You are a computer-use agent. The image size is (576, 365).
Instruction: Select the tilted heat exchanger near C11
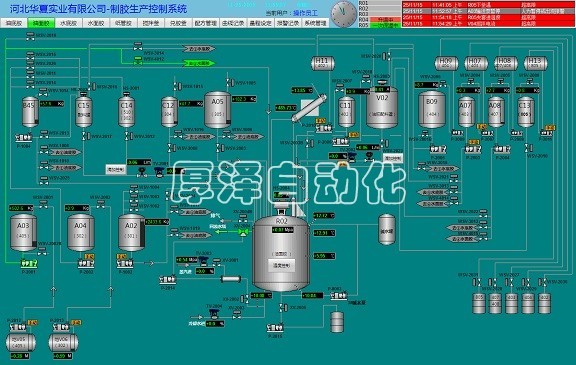click(x=309, y=108)
